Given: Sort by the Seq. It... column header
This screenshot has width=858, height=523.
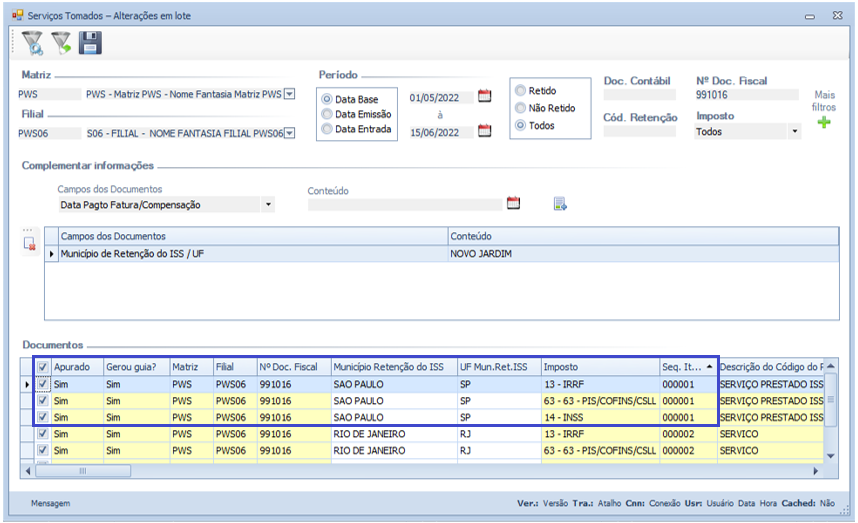Looking at the screenshot, I should point(687,367).
